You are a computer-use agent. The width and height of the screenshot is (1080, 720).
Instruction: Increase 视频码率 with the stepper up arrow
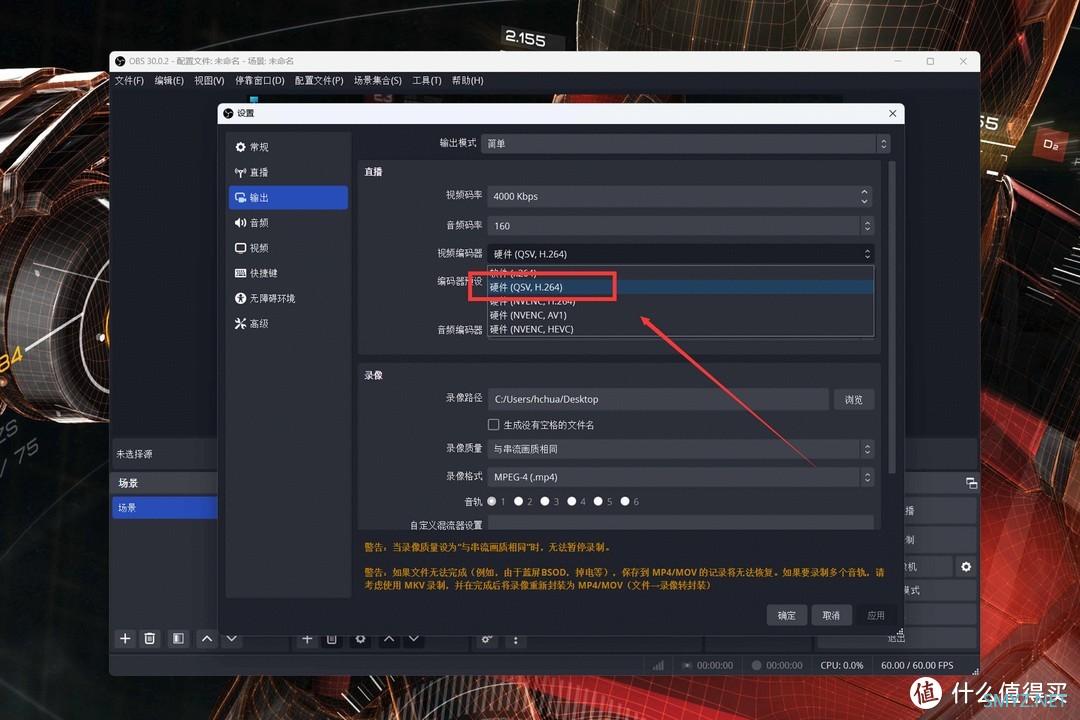click(864, 192)
